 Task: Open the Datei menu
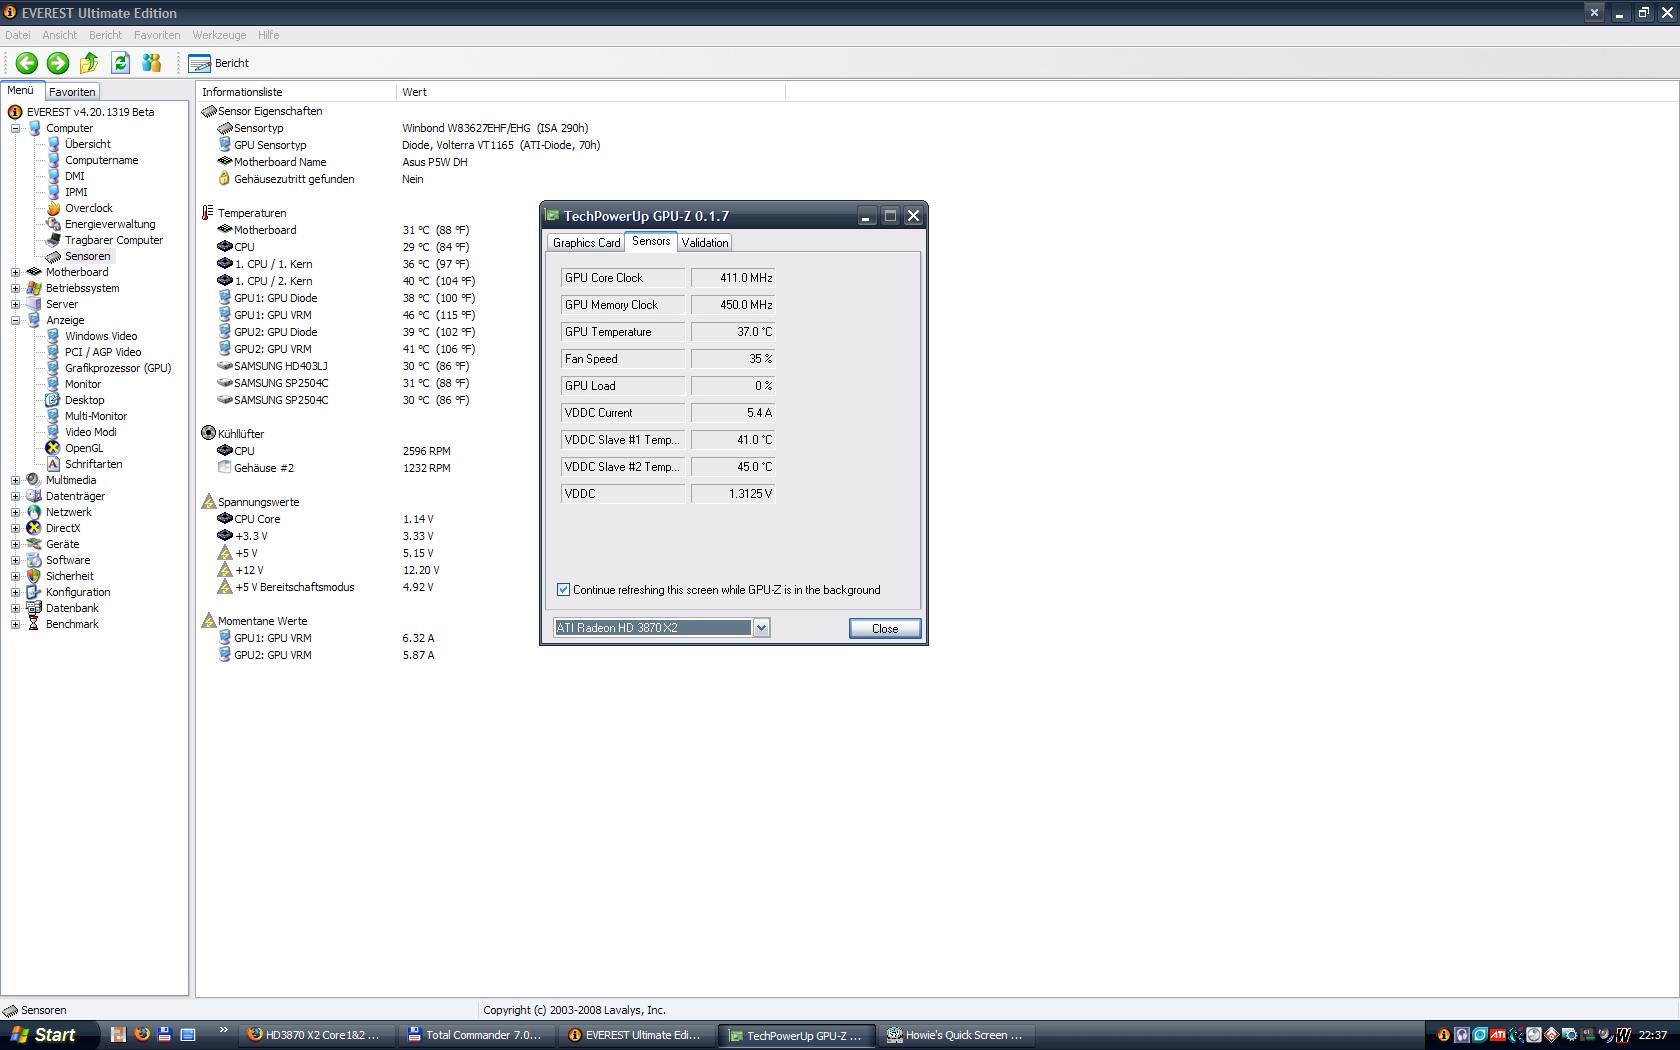(x=17, y=35)
